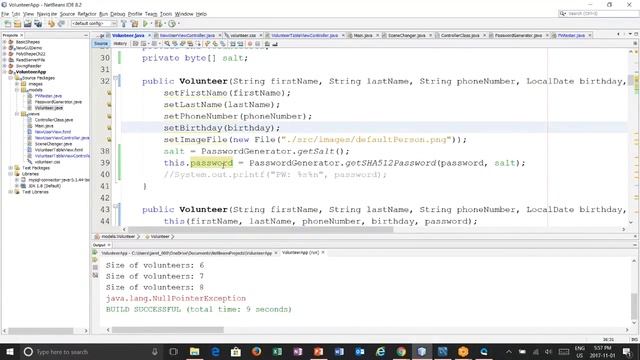
Task: Select JDK 1.8 (Default) library node
Action: point(44,186)
